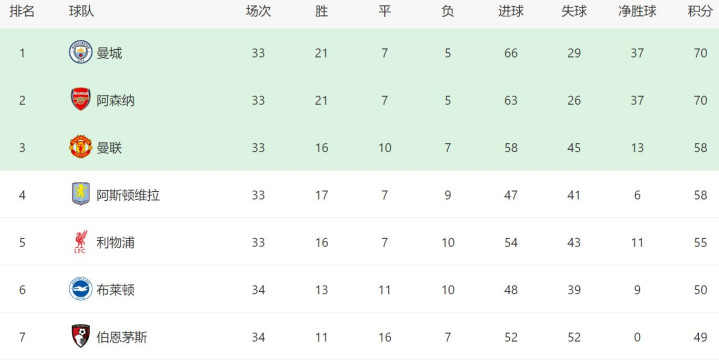719x360 pixels.
Task: Sort by the 进球 column header
Action: coord(511,12)
